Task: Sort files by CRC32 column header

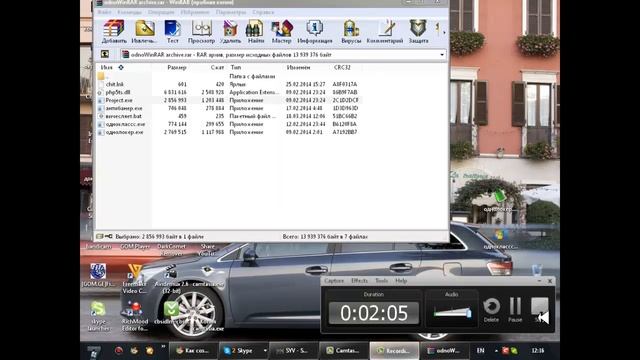Action: (x=342, y=67)
